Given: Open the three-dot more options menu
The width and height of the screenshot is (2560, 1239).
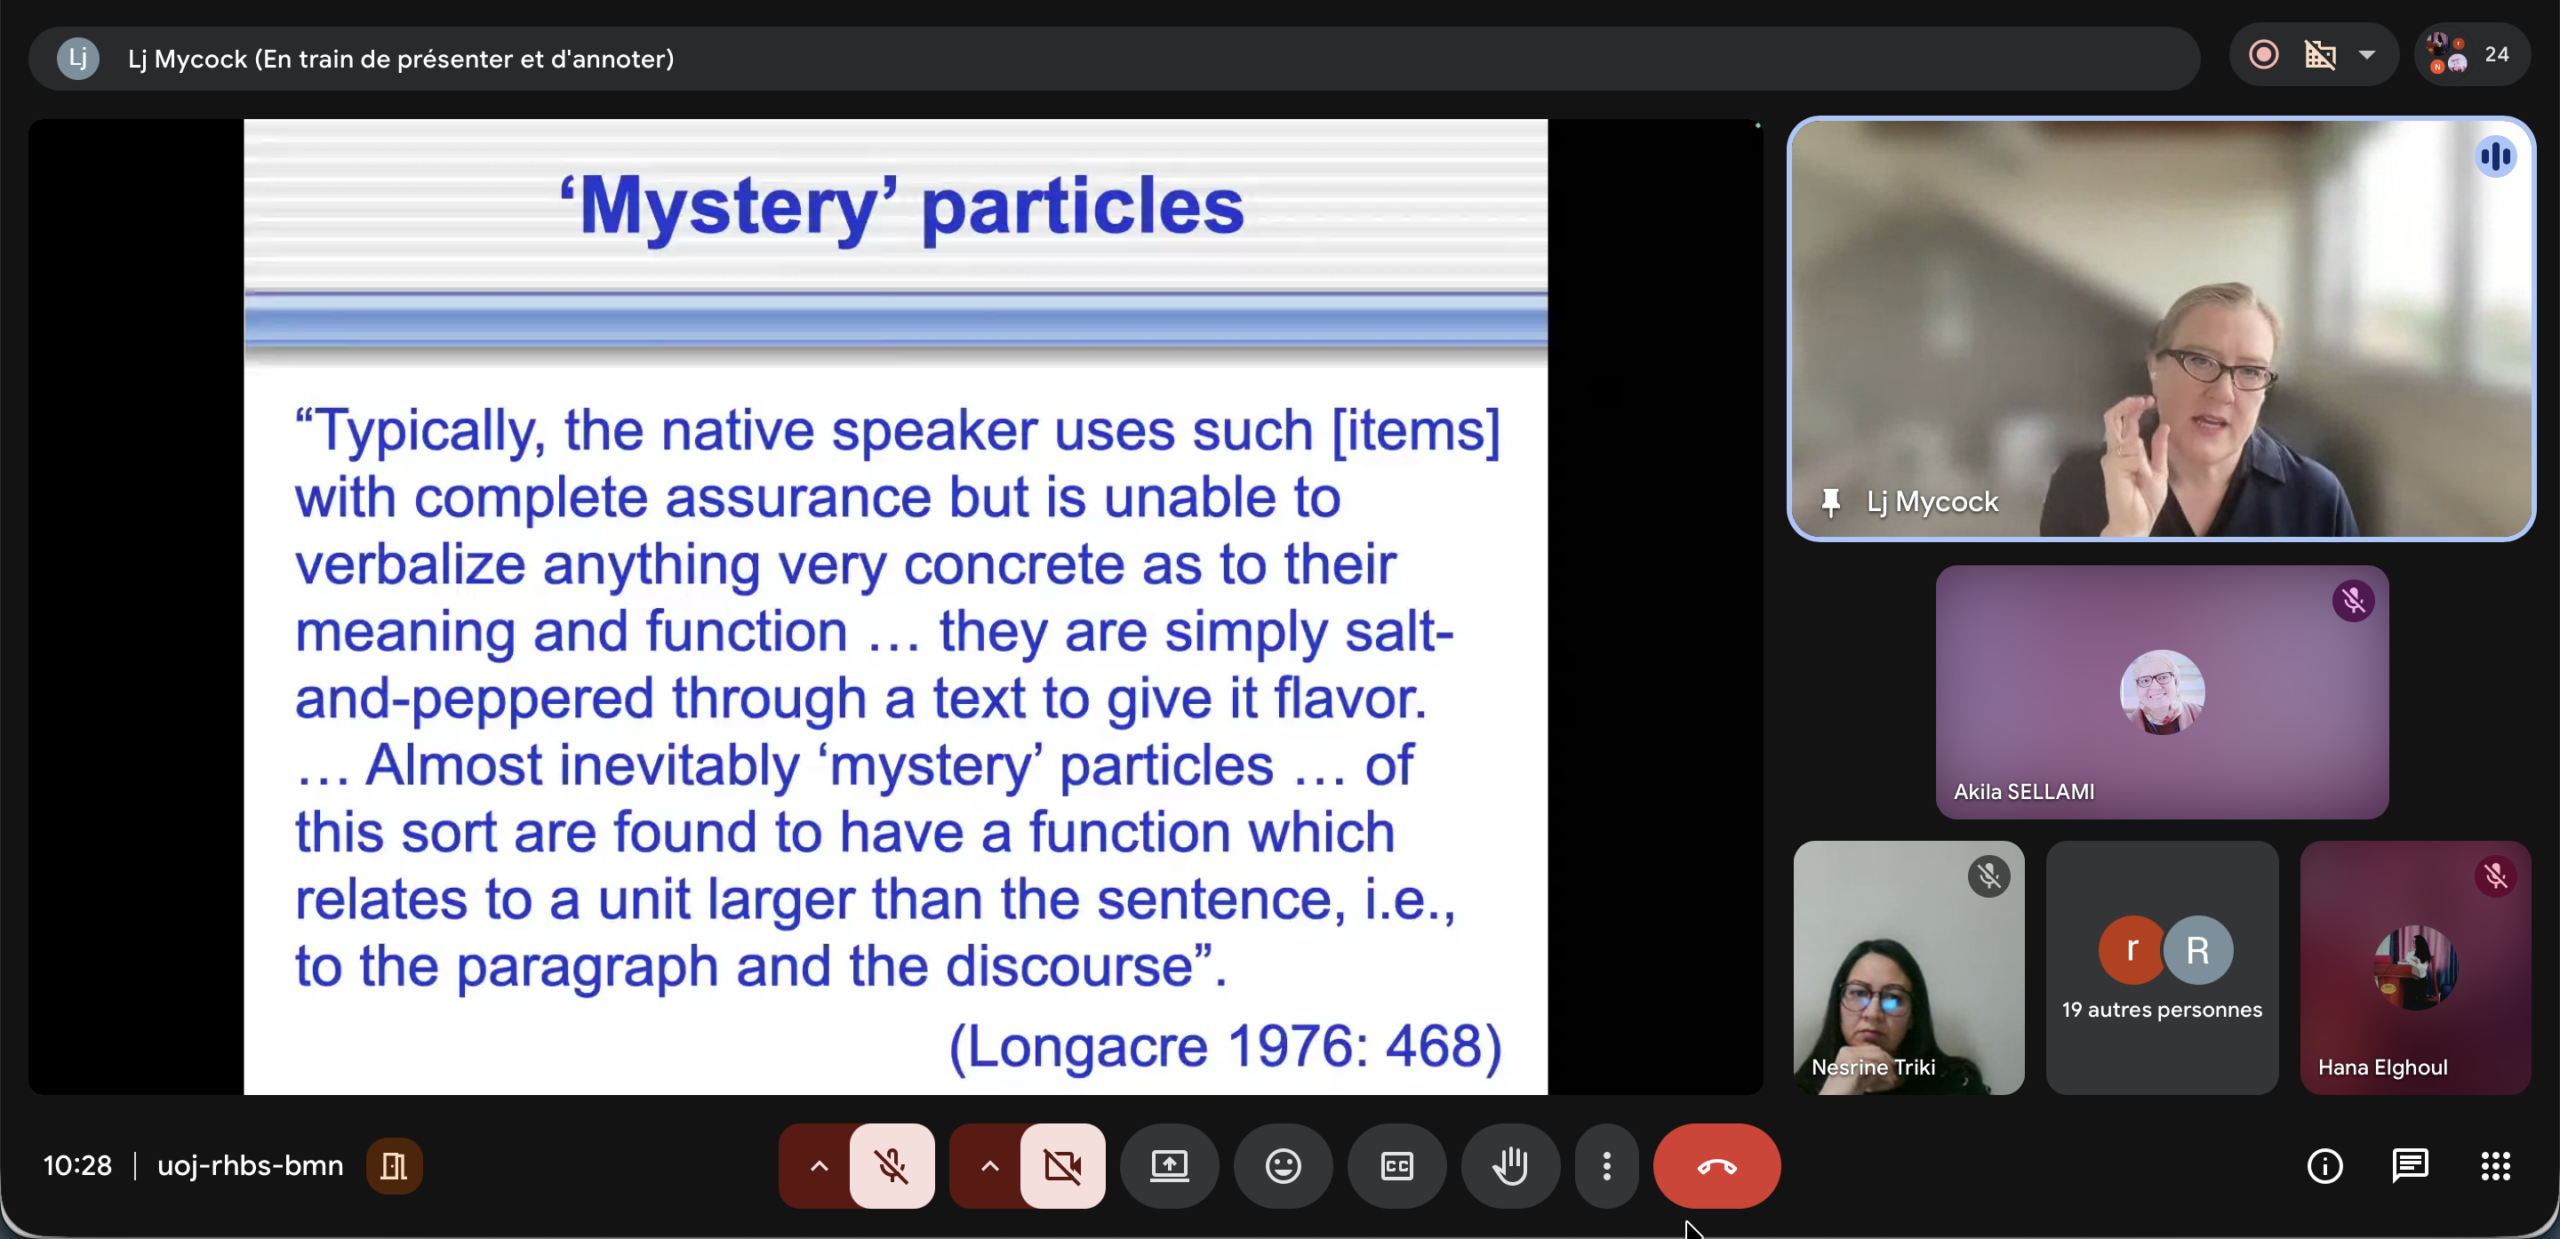Looking at the screenshot, I should tap(1607, 1166).
